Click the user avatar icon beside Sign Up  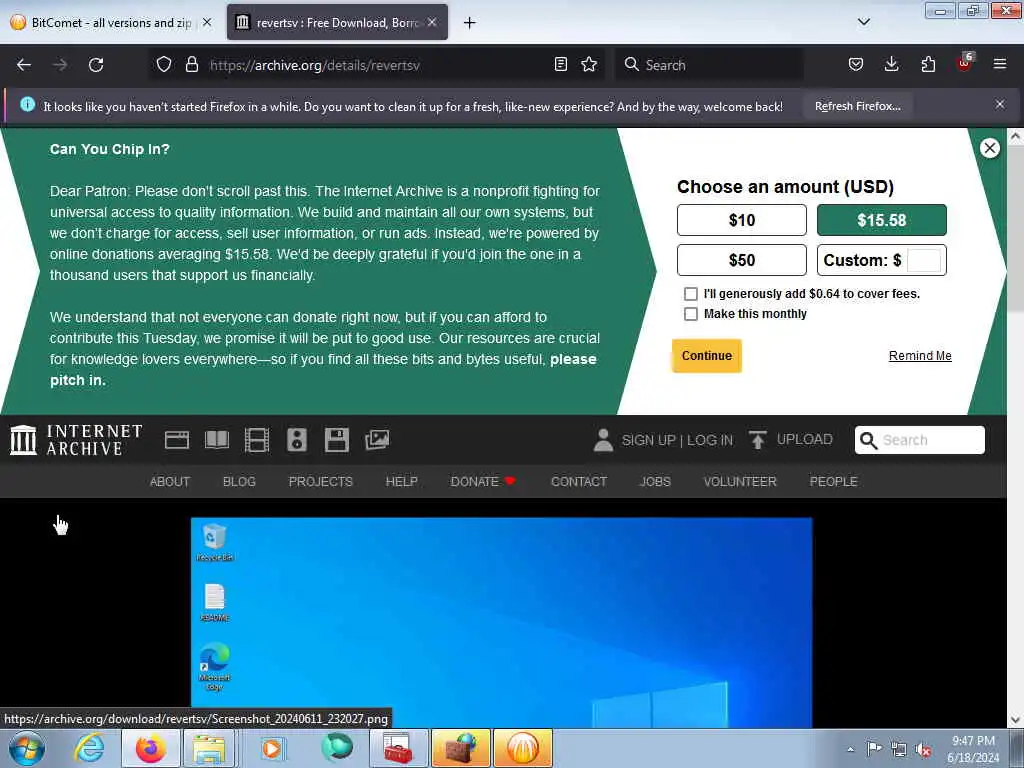pos(603,440)
